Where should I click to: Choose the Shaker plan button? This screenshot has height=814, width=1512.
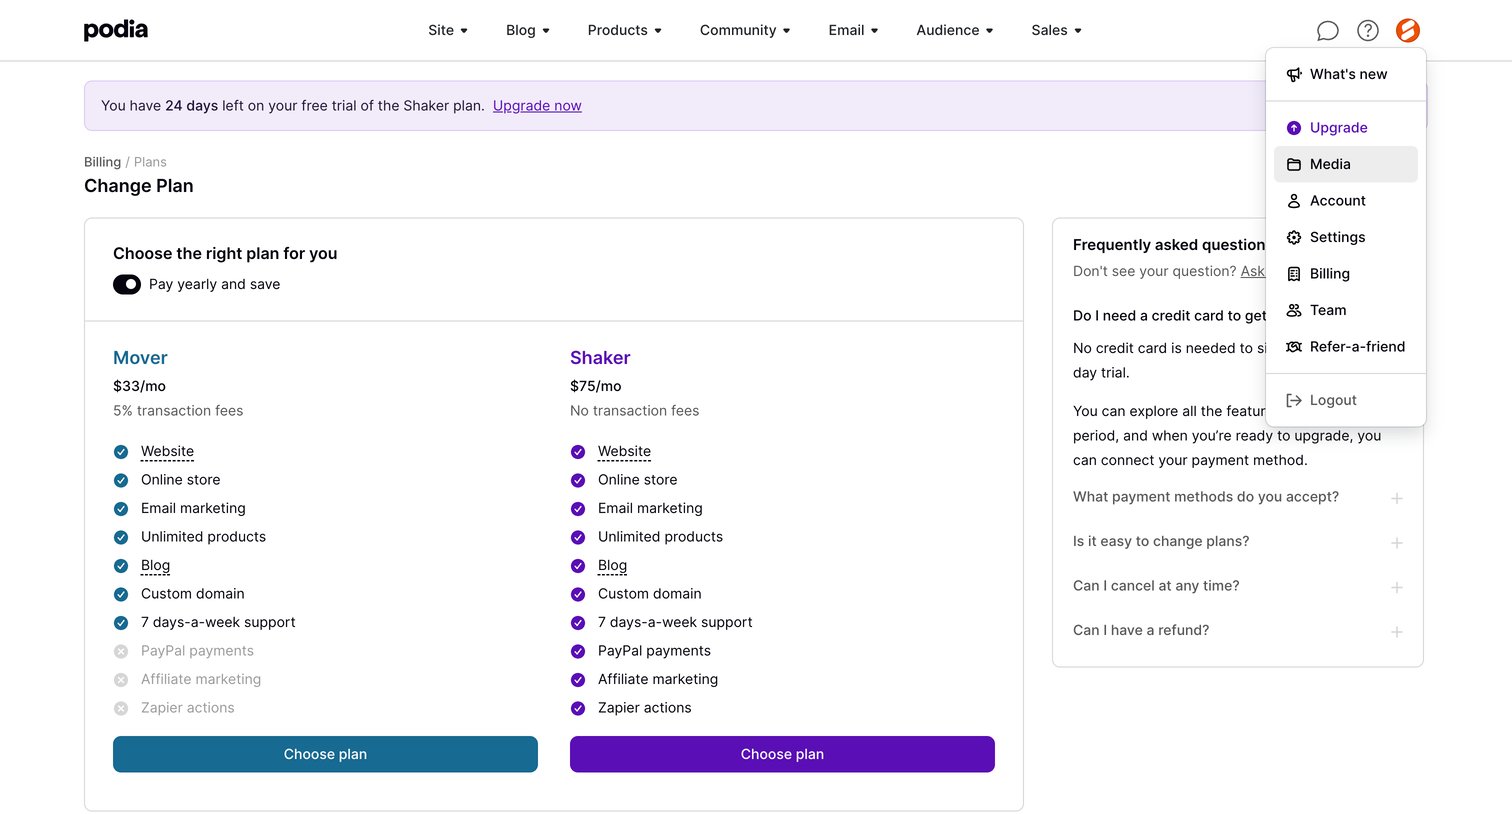tap(782, 754)
